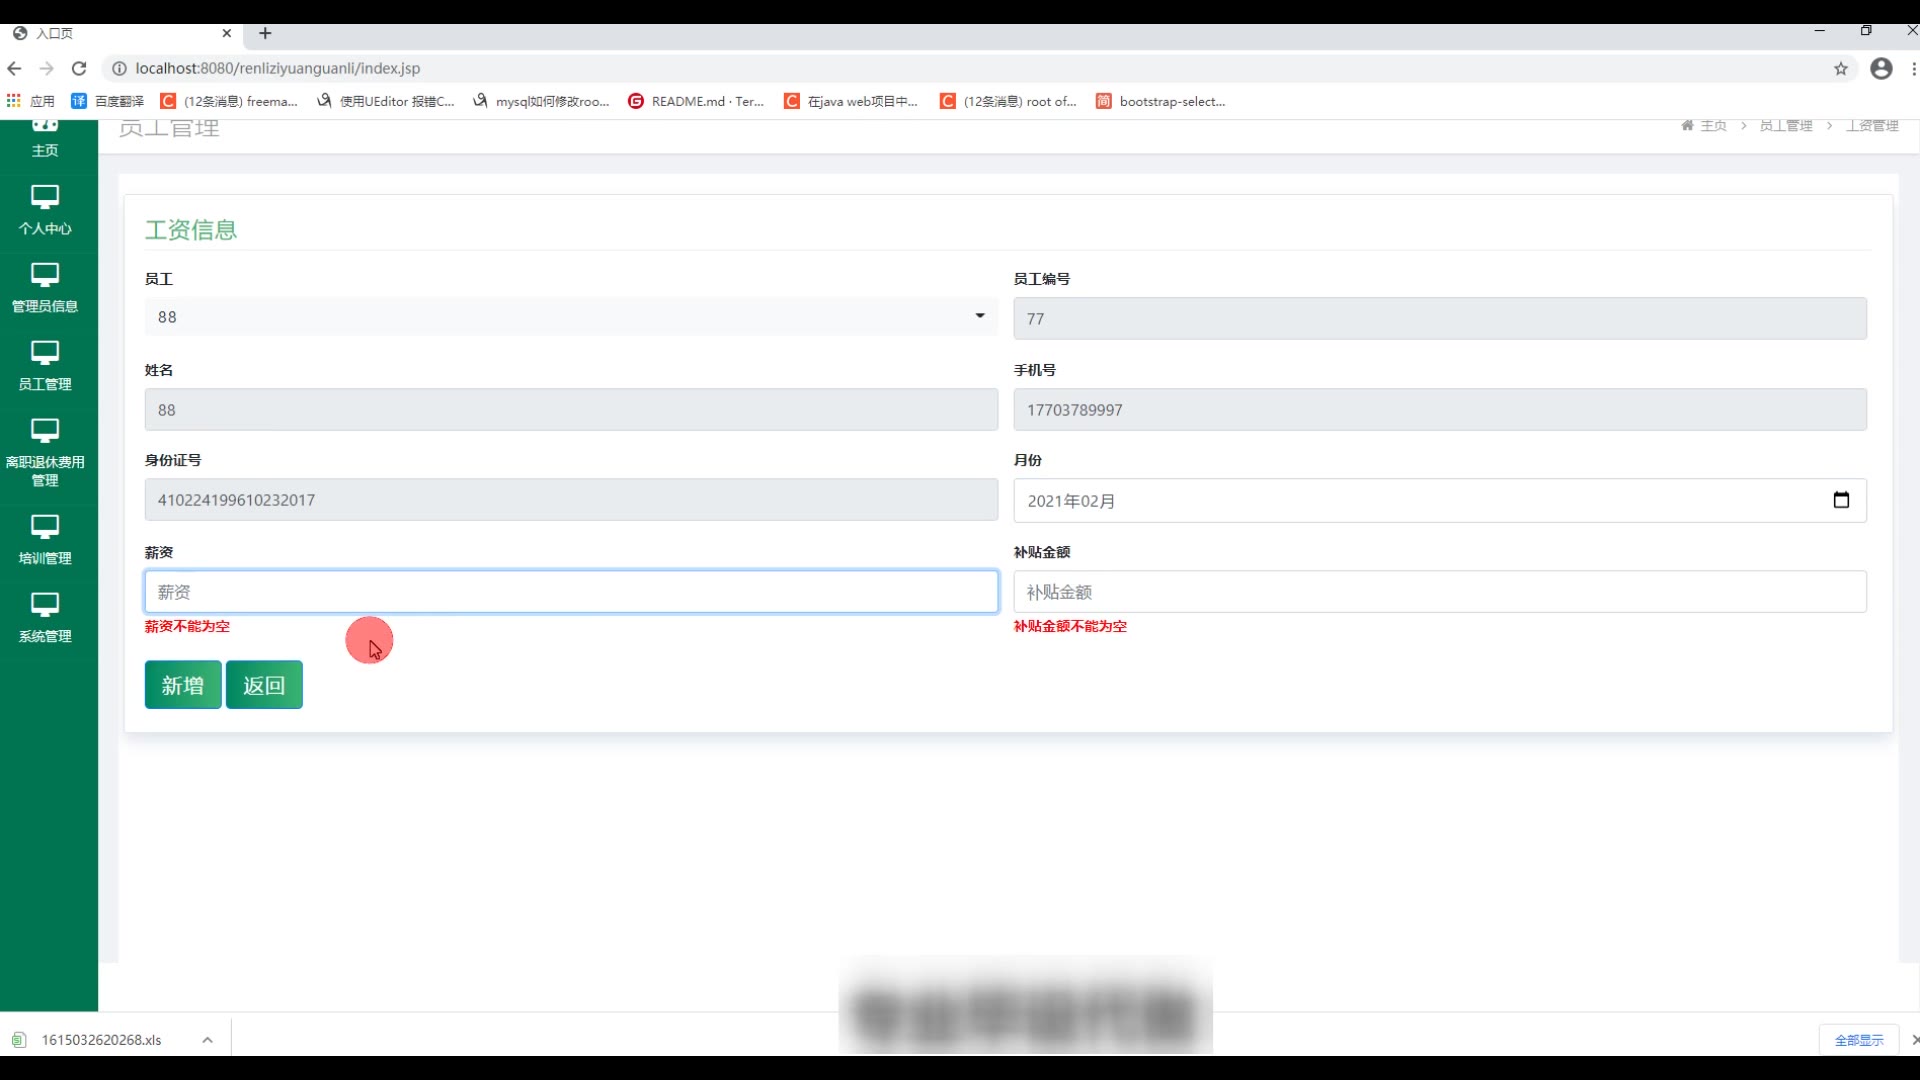The image size is (1920, 1080).
Task: Open 培训管理 sidebar icon
Action: [45, 527]
